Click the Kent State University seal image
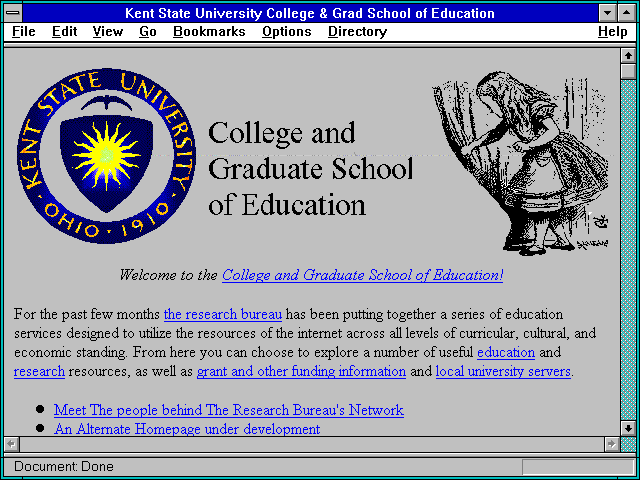 click(107, 156)
